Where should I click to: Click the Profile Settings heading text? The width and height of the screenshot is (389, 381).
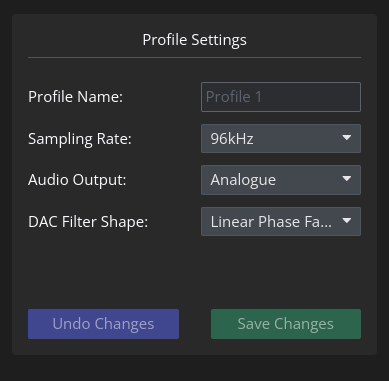195,40
